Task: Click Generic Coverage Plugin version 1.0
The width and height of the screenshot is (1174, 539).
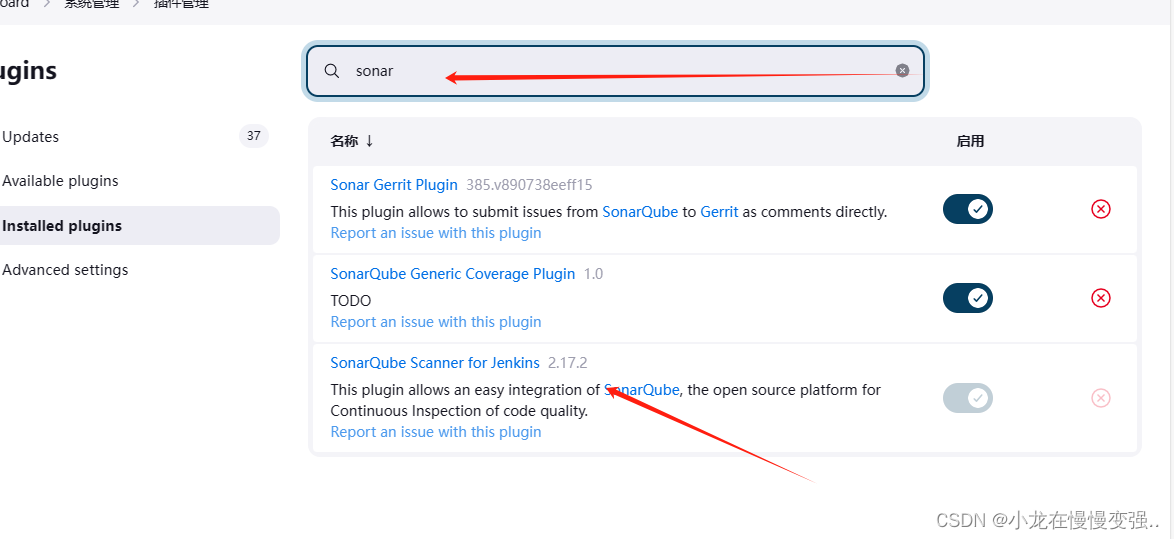Action: (593, 274)
